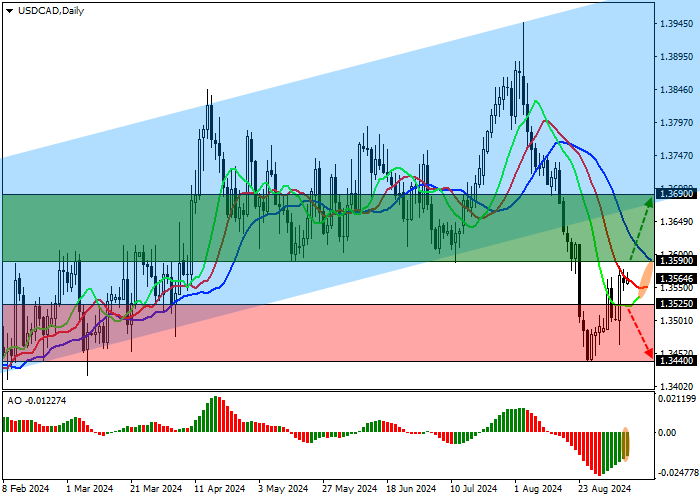Select the AO -0.012274 indicator label

(x=37, y=400)
